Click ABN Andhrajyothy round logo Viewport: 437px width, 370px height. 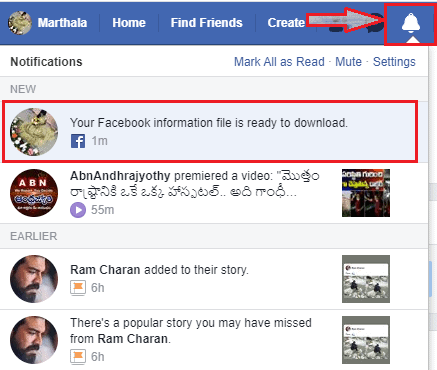[34, 193]
